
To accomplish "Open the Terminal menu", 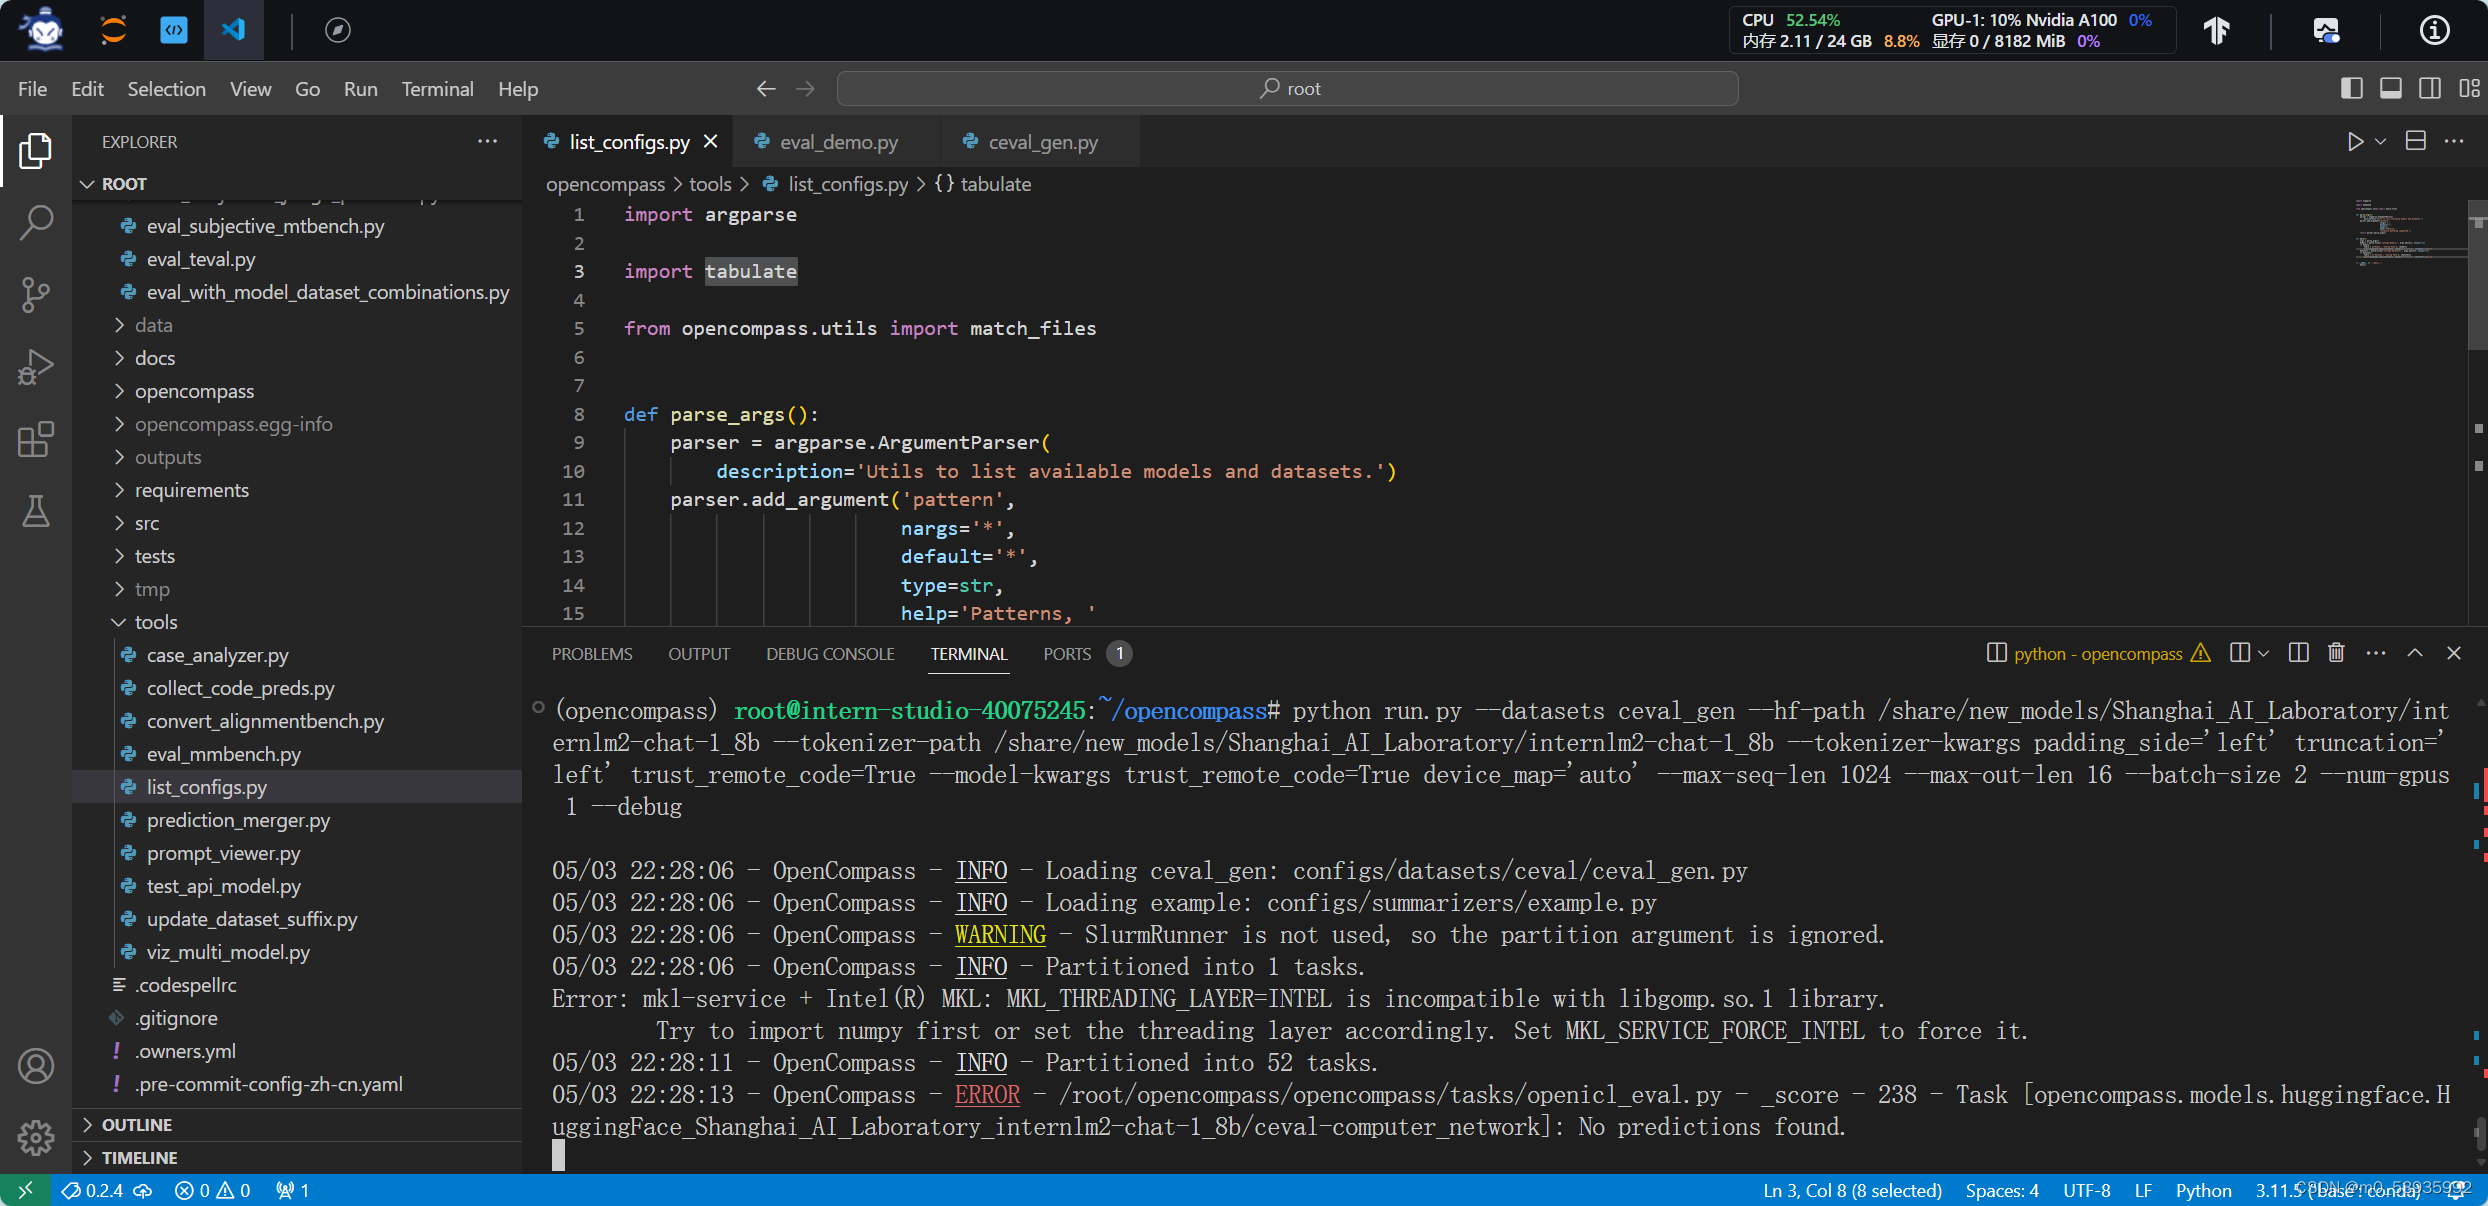I will click(437, 89).
